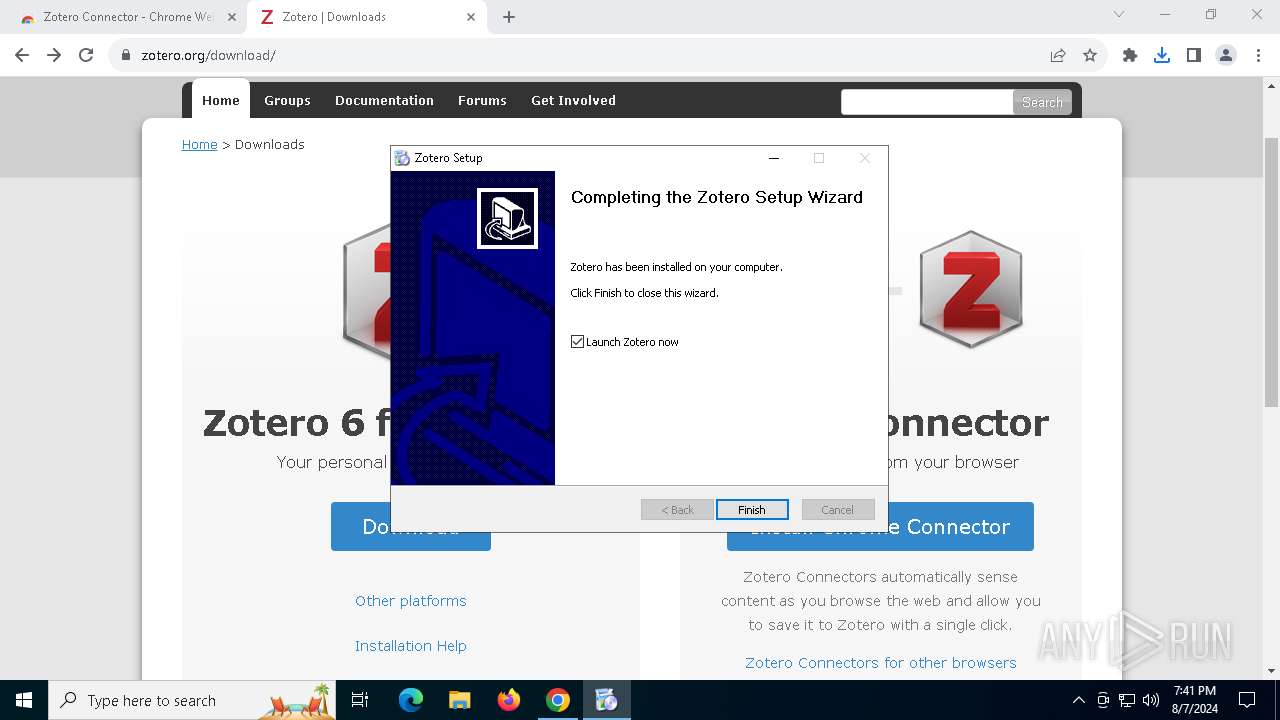Click the Windows taskbar search box
This screenshot has height=720, width=1280.
pos(193,700)
